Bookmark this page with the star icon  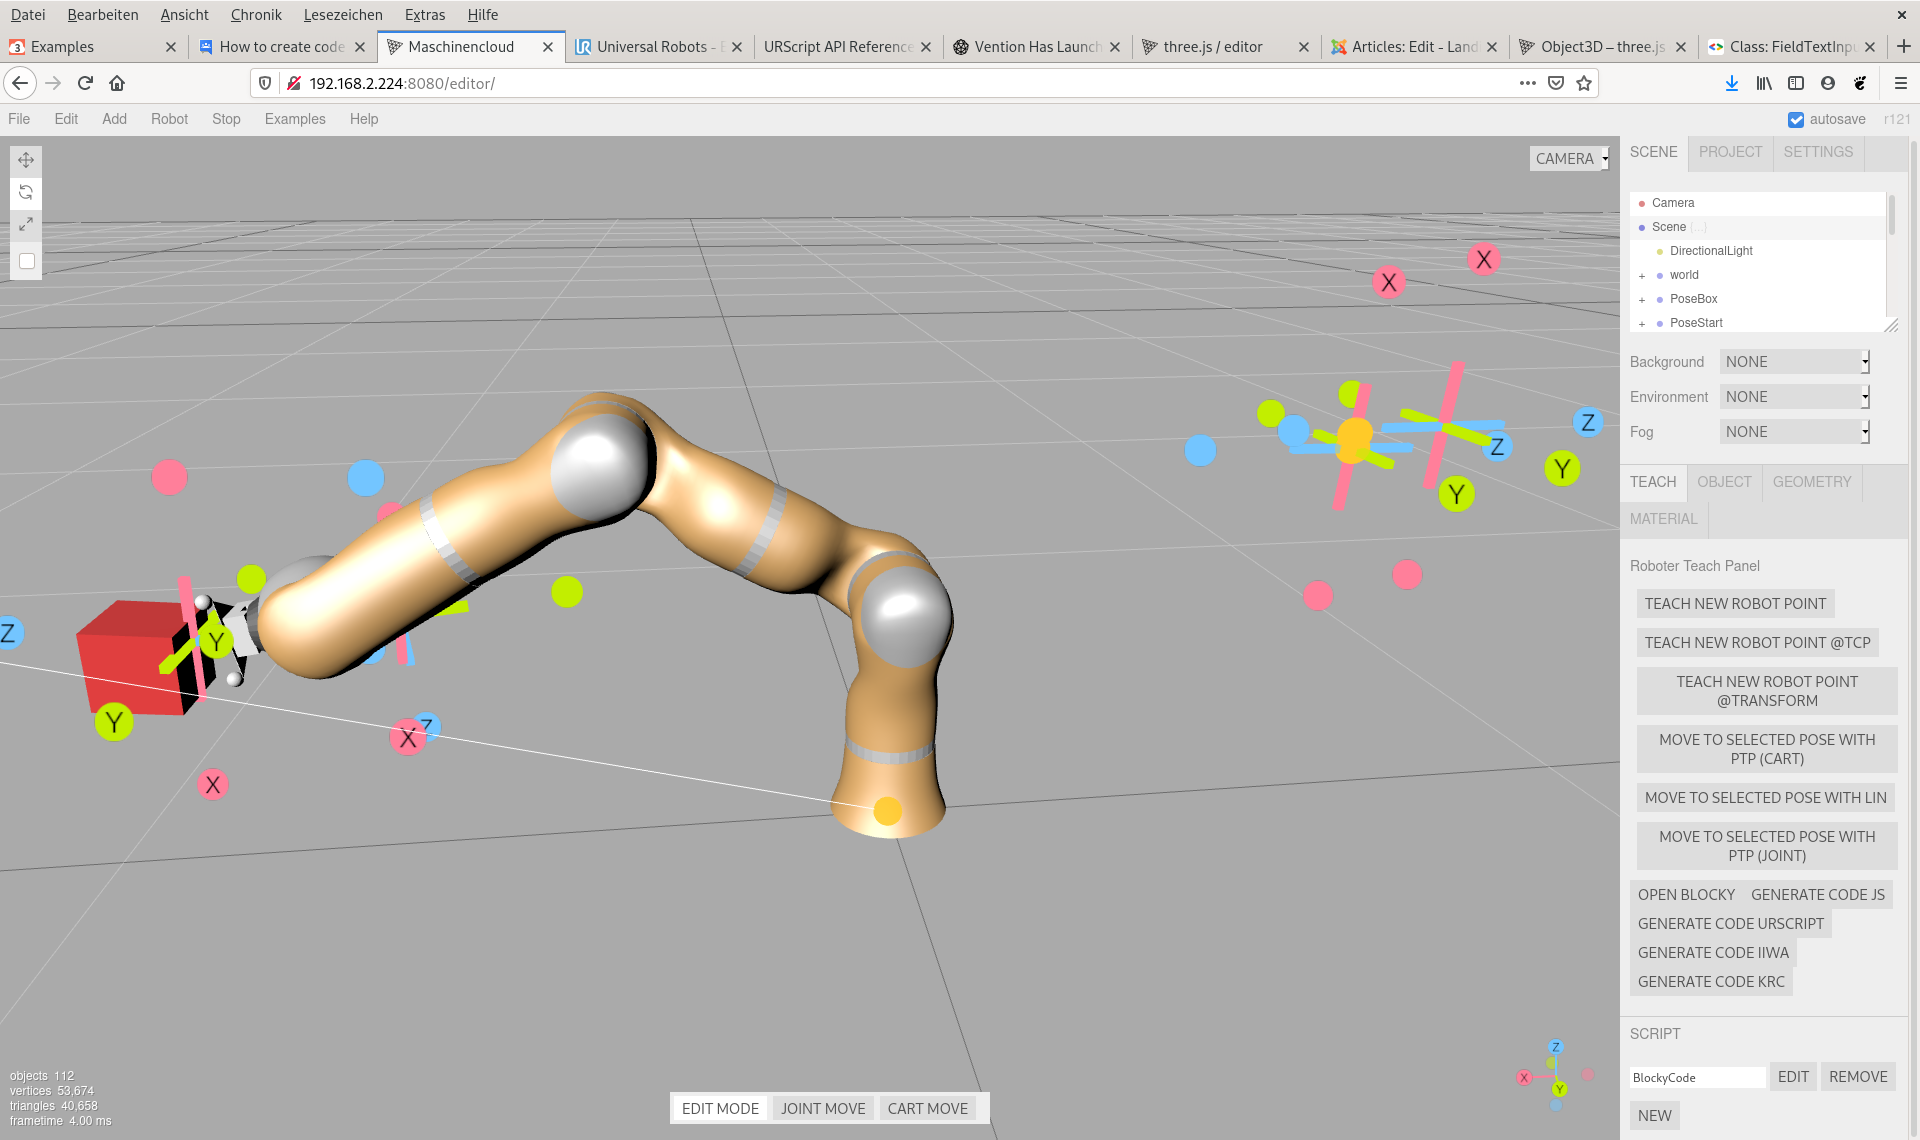click(x=1584, y=83)
